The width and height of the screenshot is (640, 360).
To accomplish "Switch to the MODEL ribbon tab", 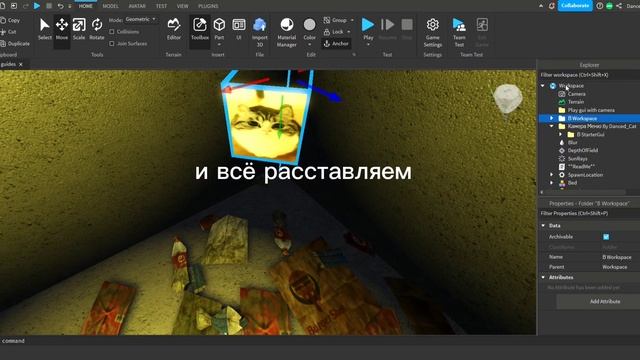I will pos(110,6).
